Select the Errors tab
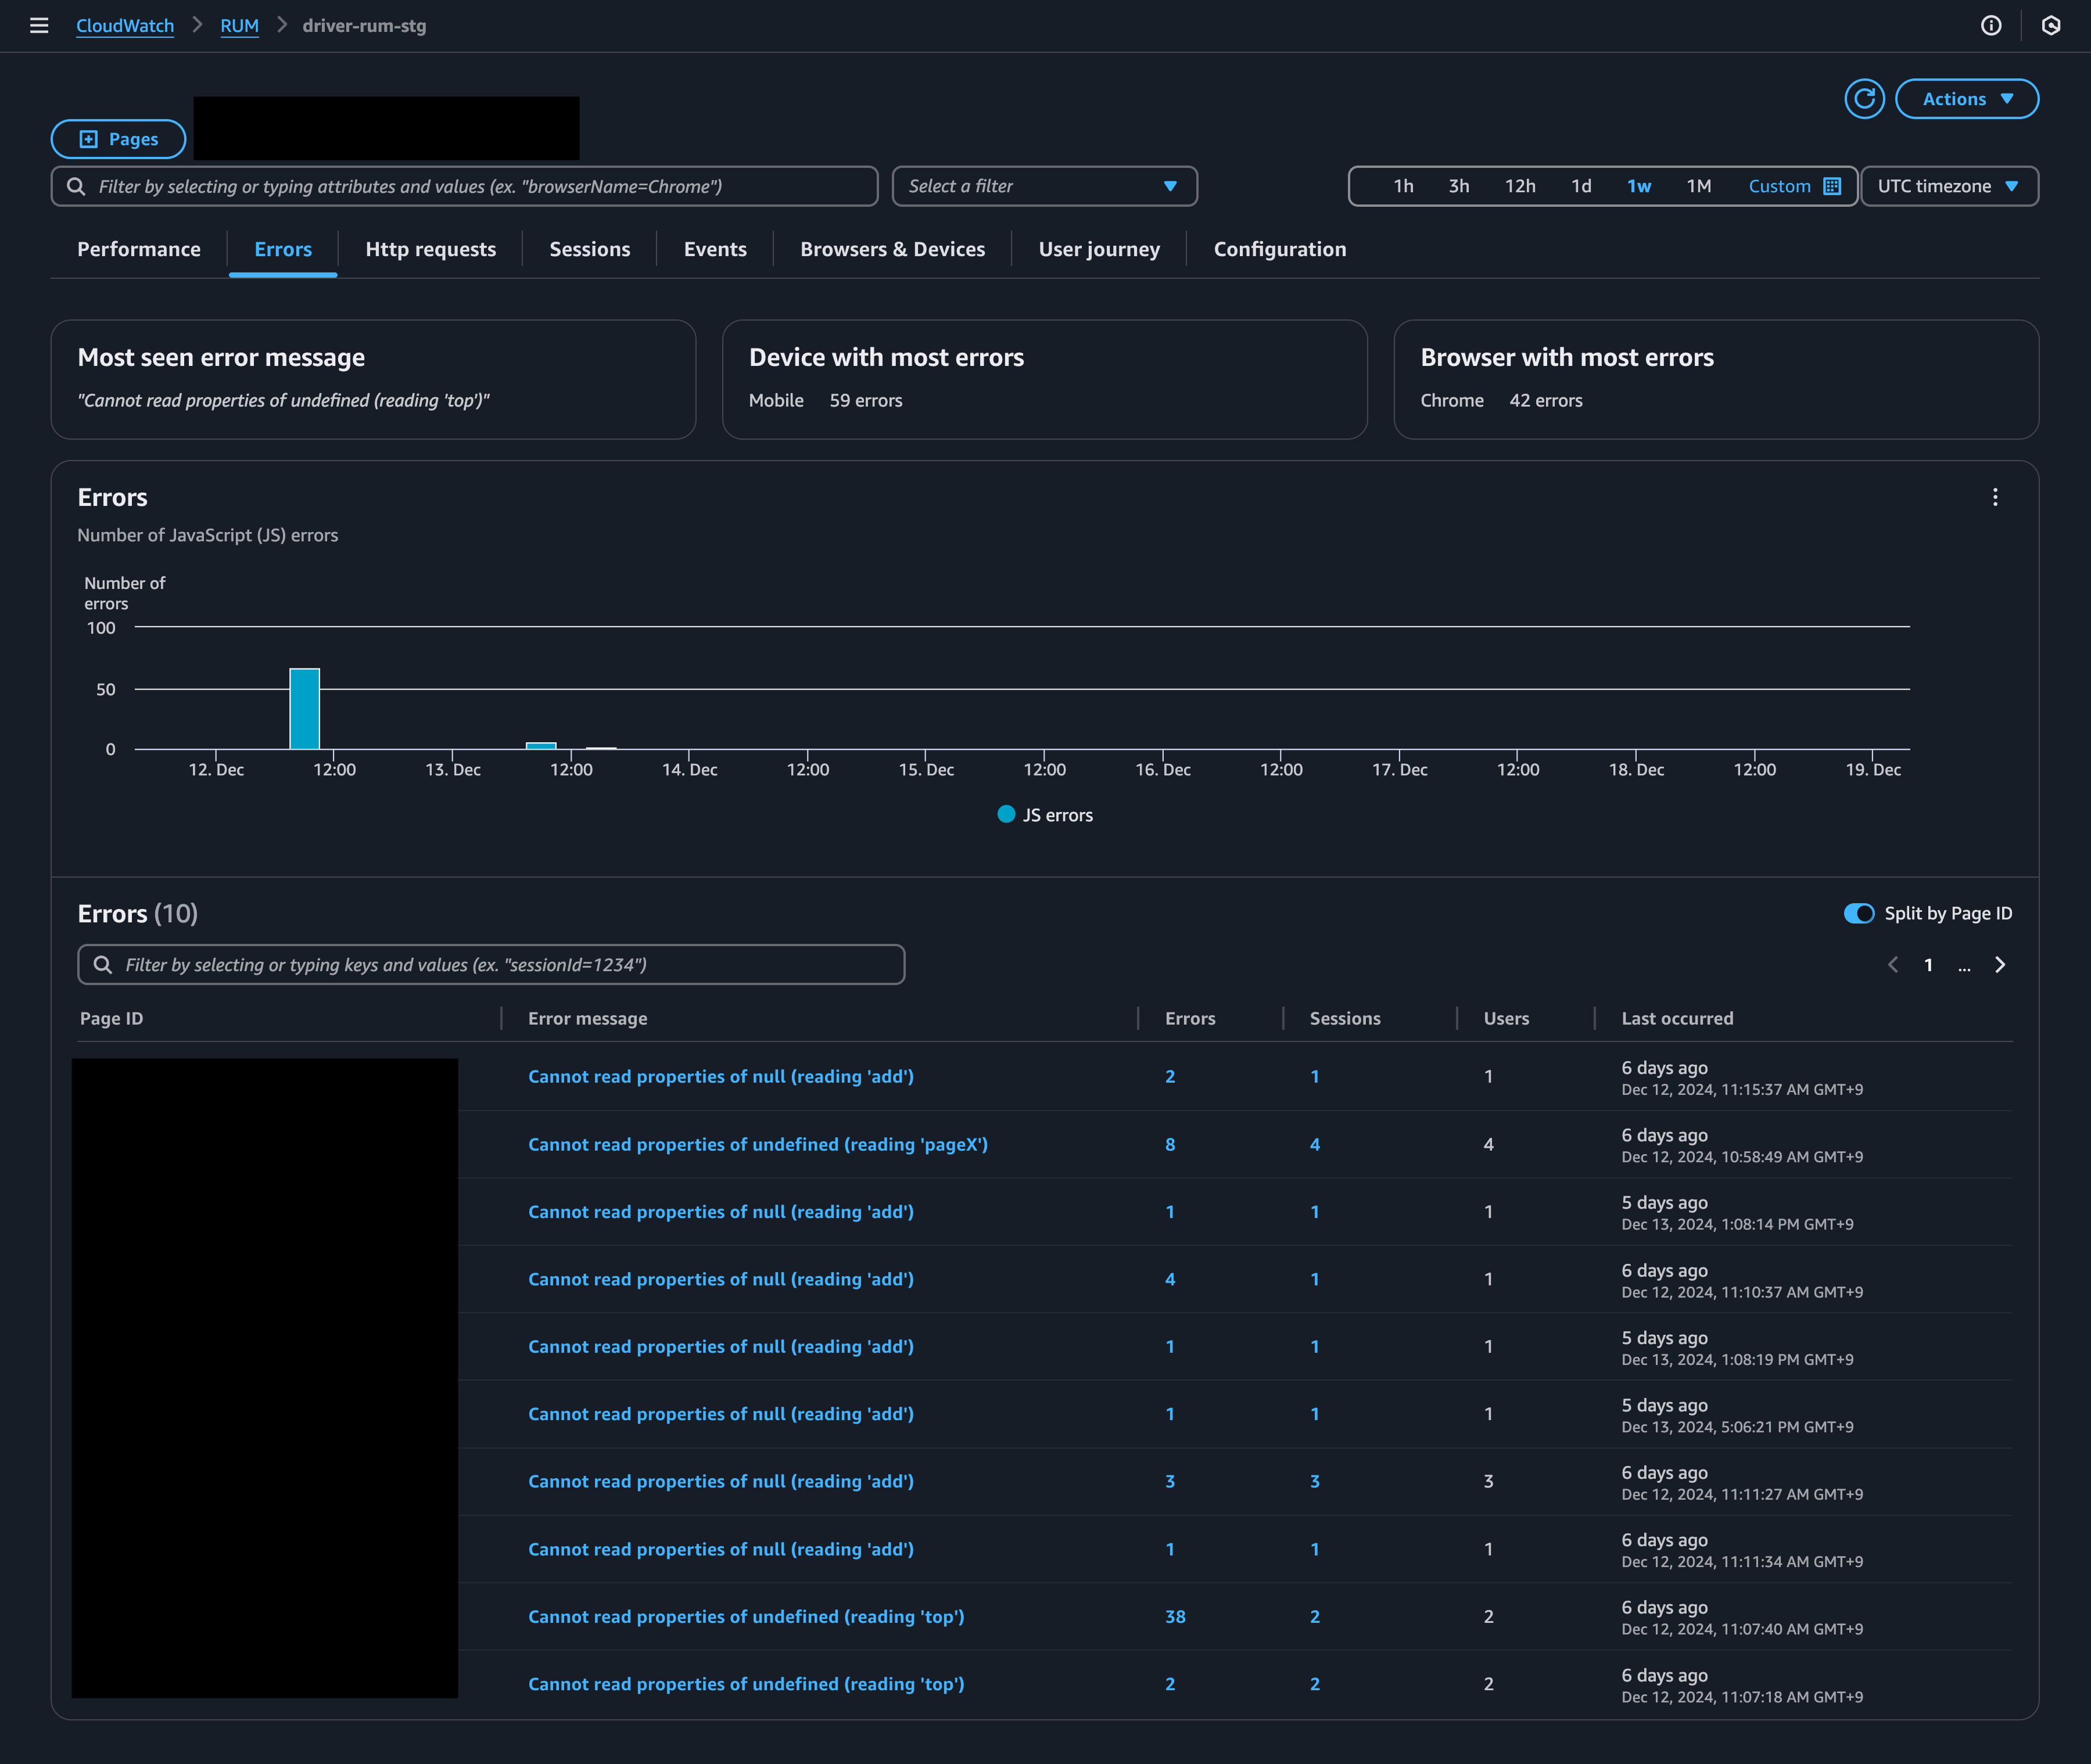 pos(283,249)
